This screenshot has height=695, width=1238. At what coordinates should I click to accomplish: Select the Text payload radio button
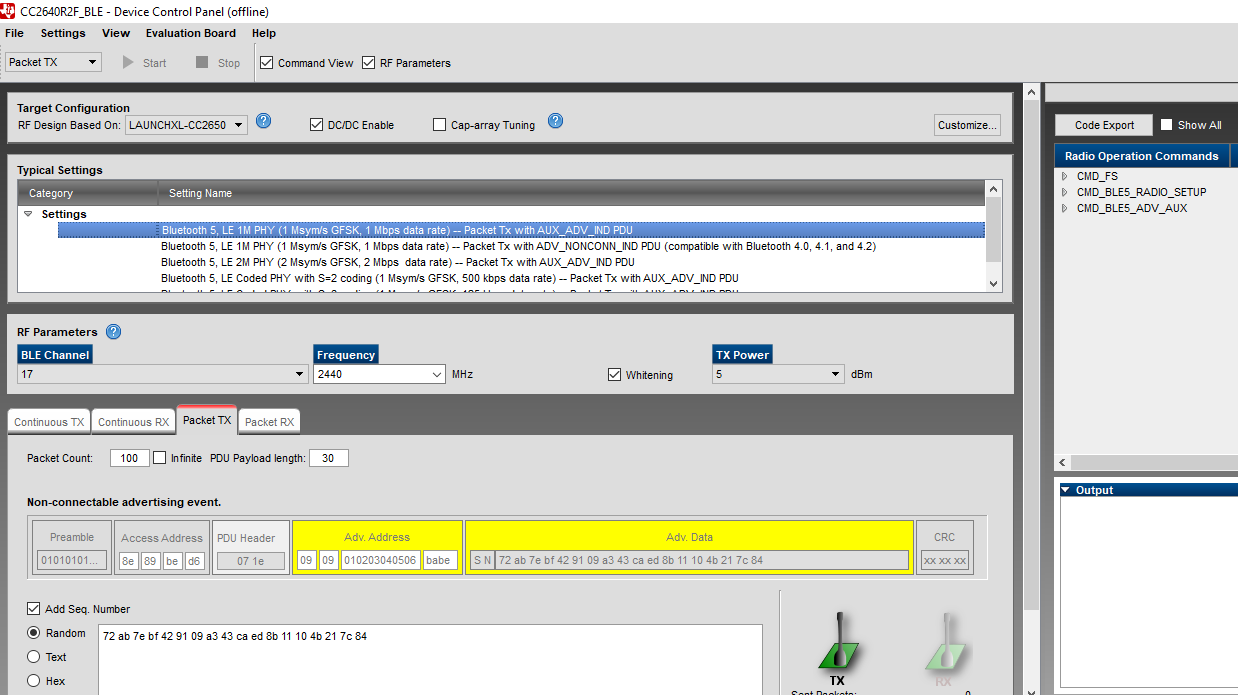pos(34,657)
